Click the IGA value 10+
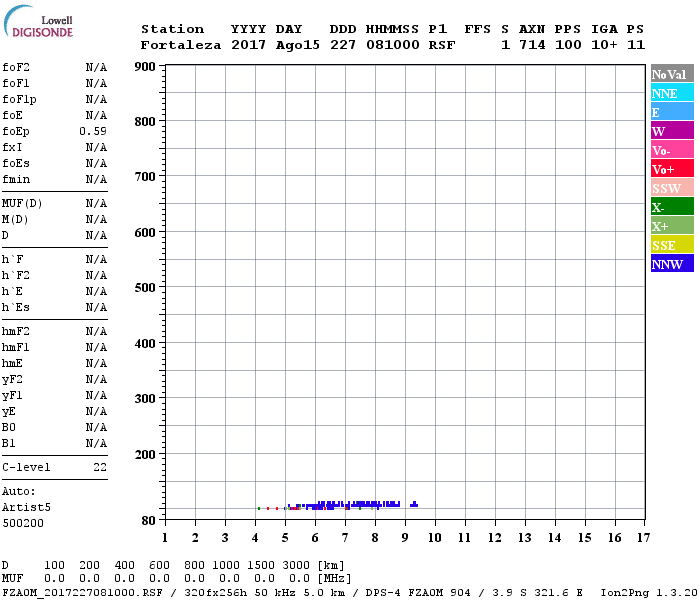The height and width of the screenshot is (600, 700). (604, 45)
